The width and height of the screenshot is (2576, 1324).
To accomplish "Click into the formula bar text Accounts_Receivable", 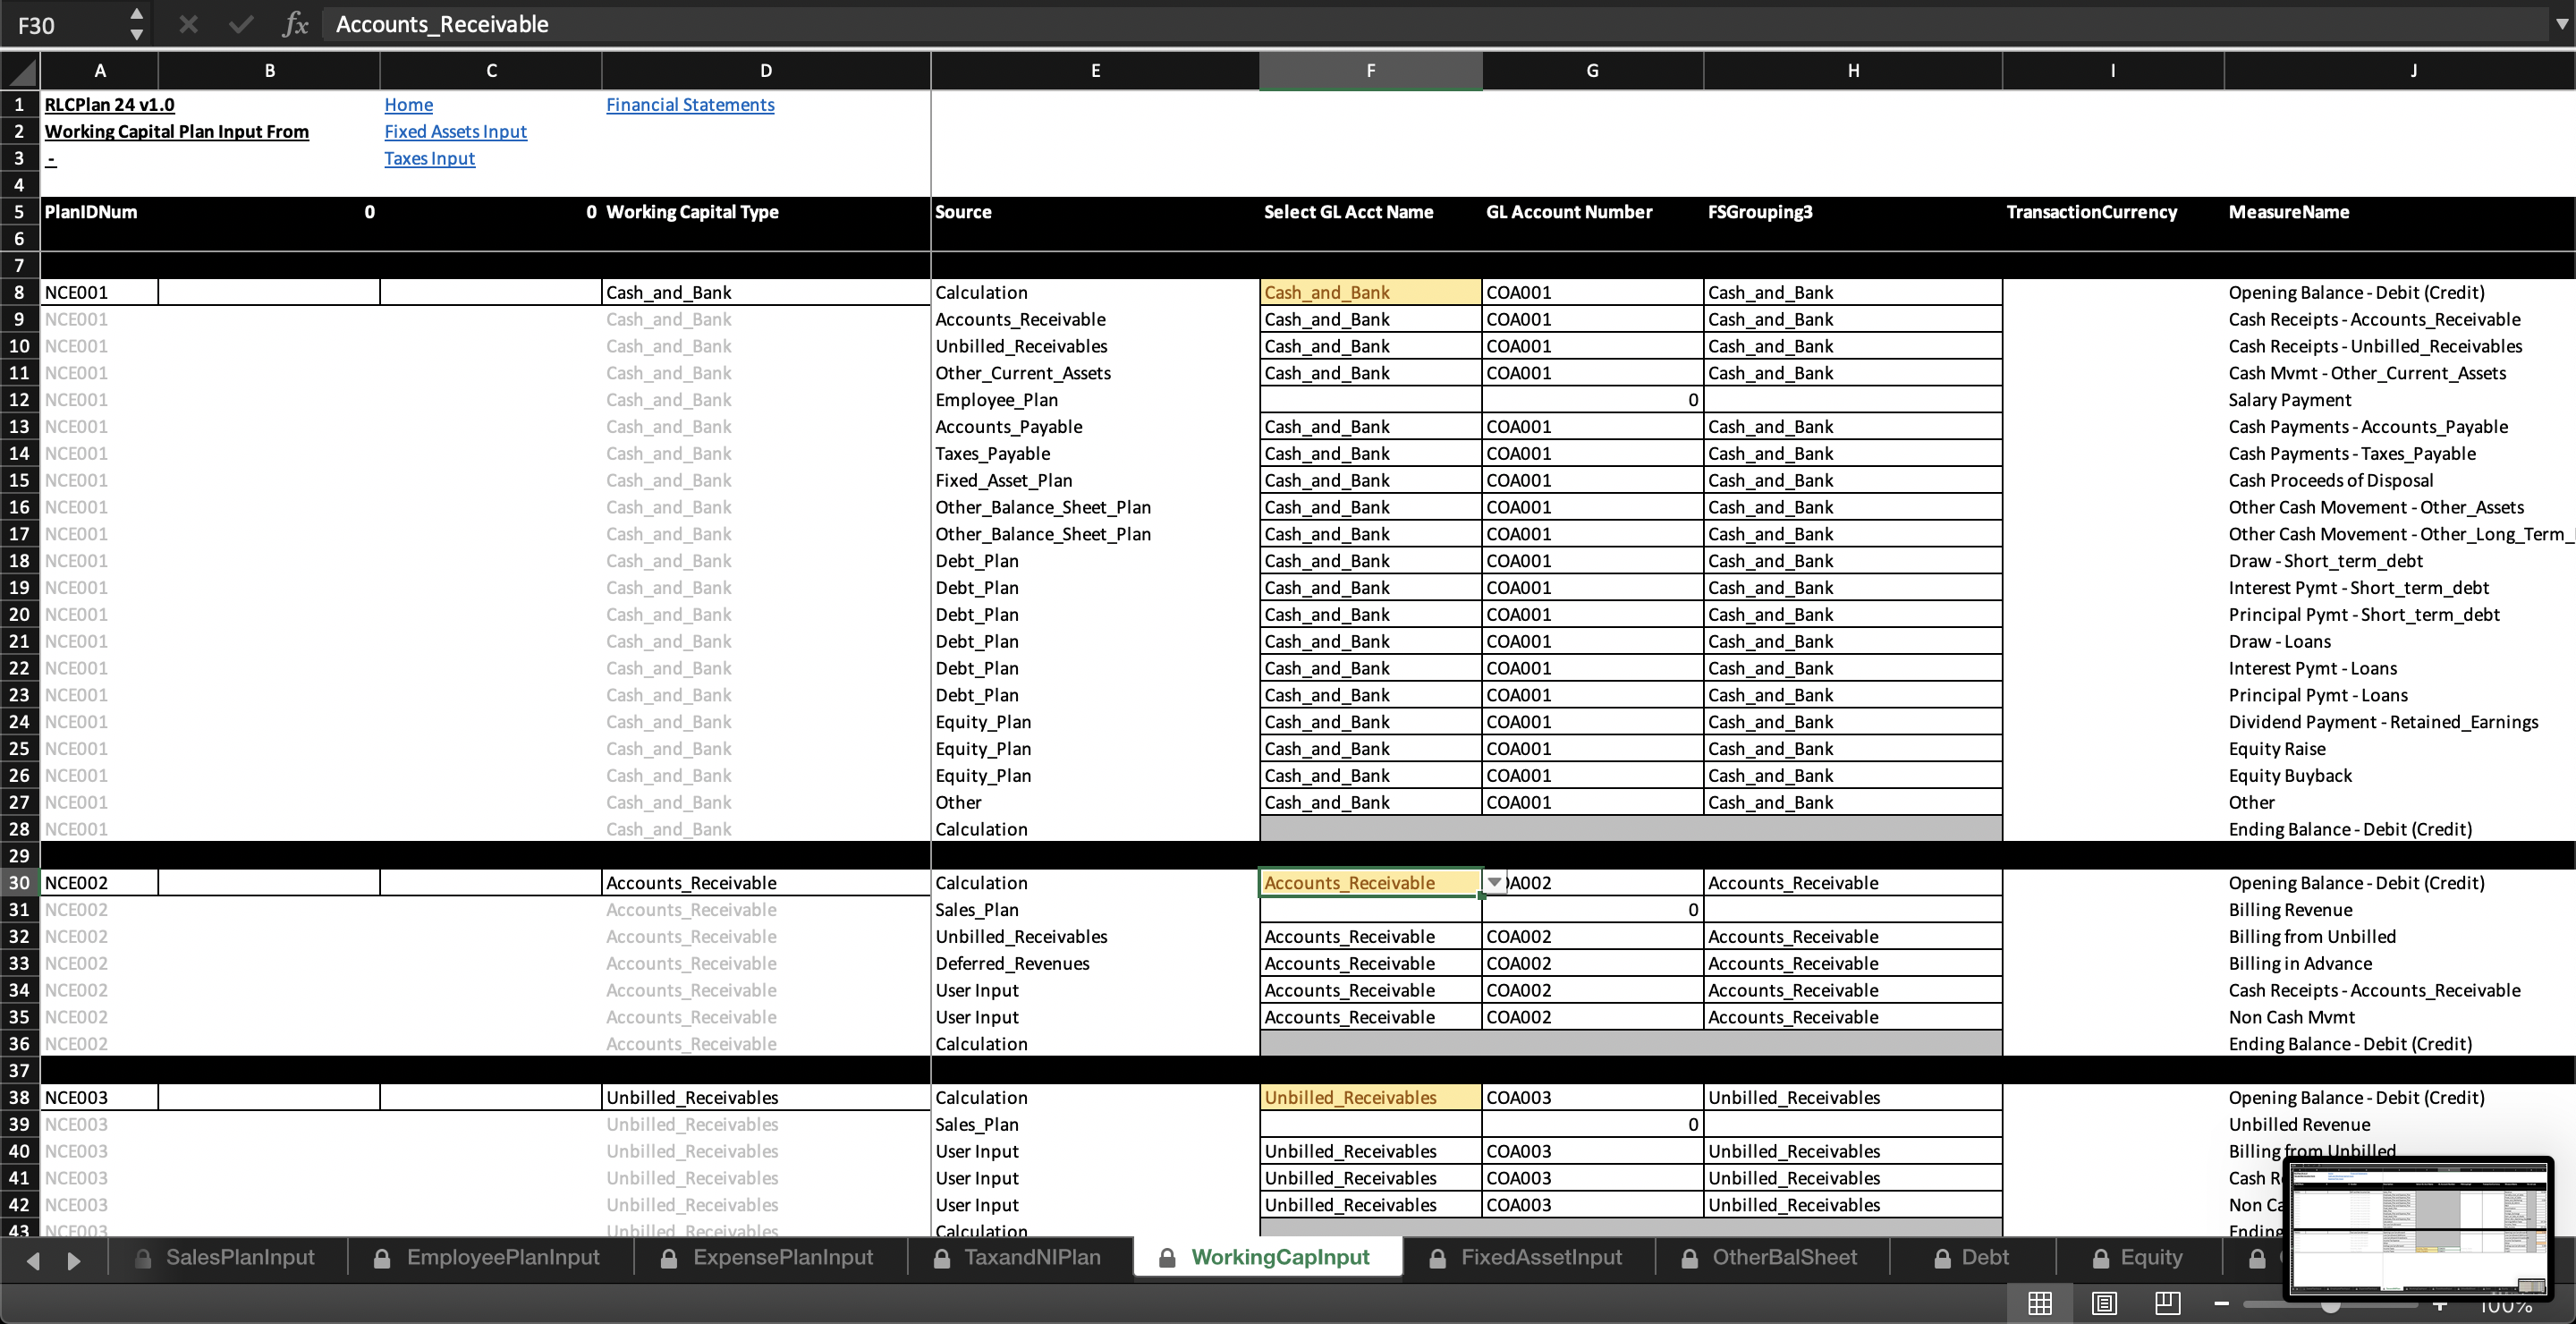I will tap(442, 24).
